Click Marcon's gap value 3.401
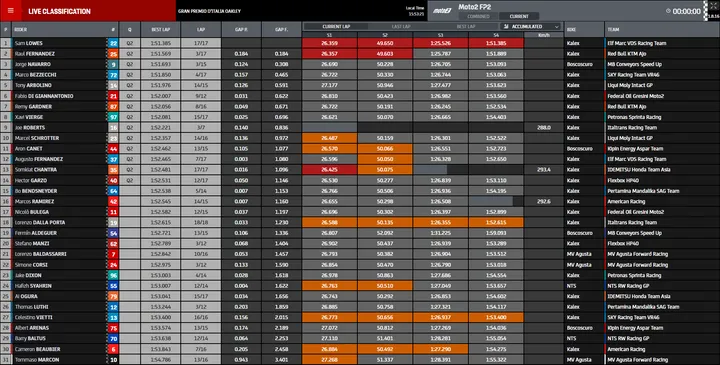 (x=281, y=359)
